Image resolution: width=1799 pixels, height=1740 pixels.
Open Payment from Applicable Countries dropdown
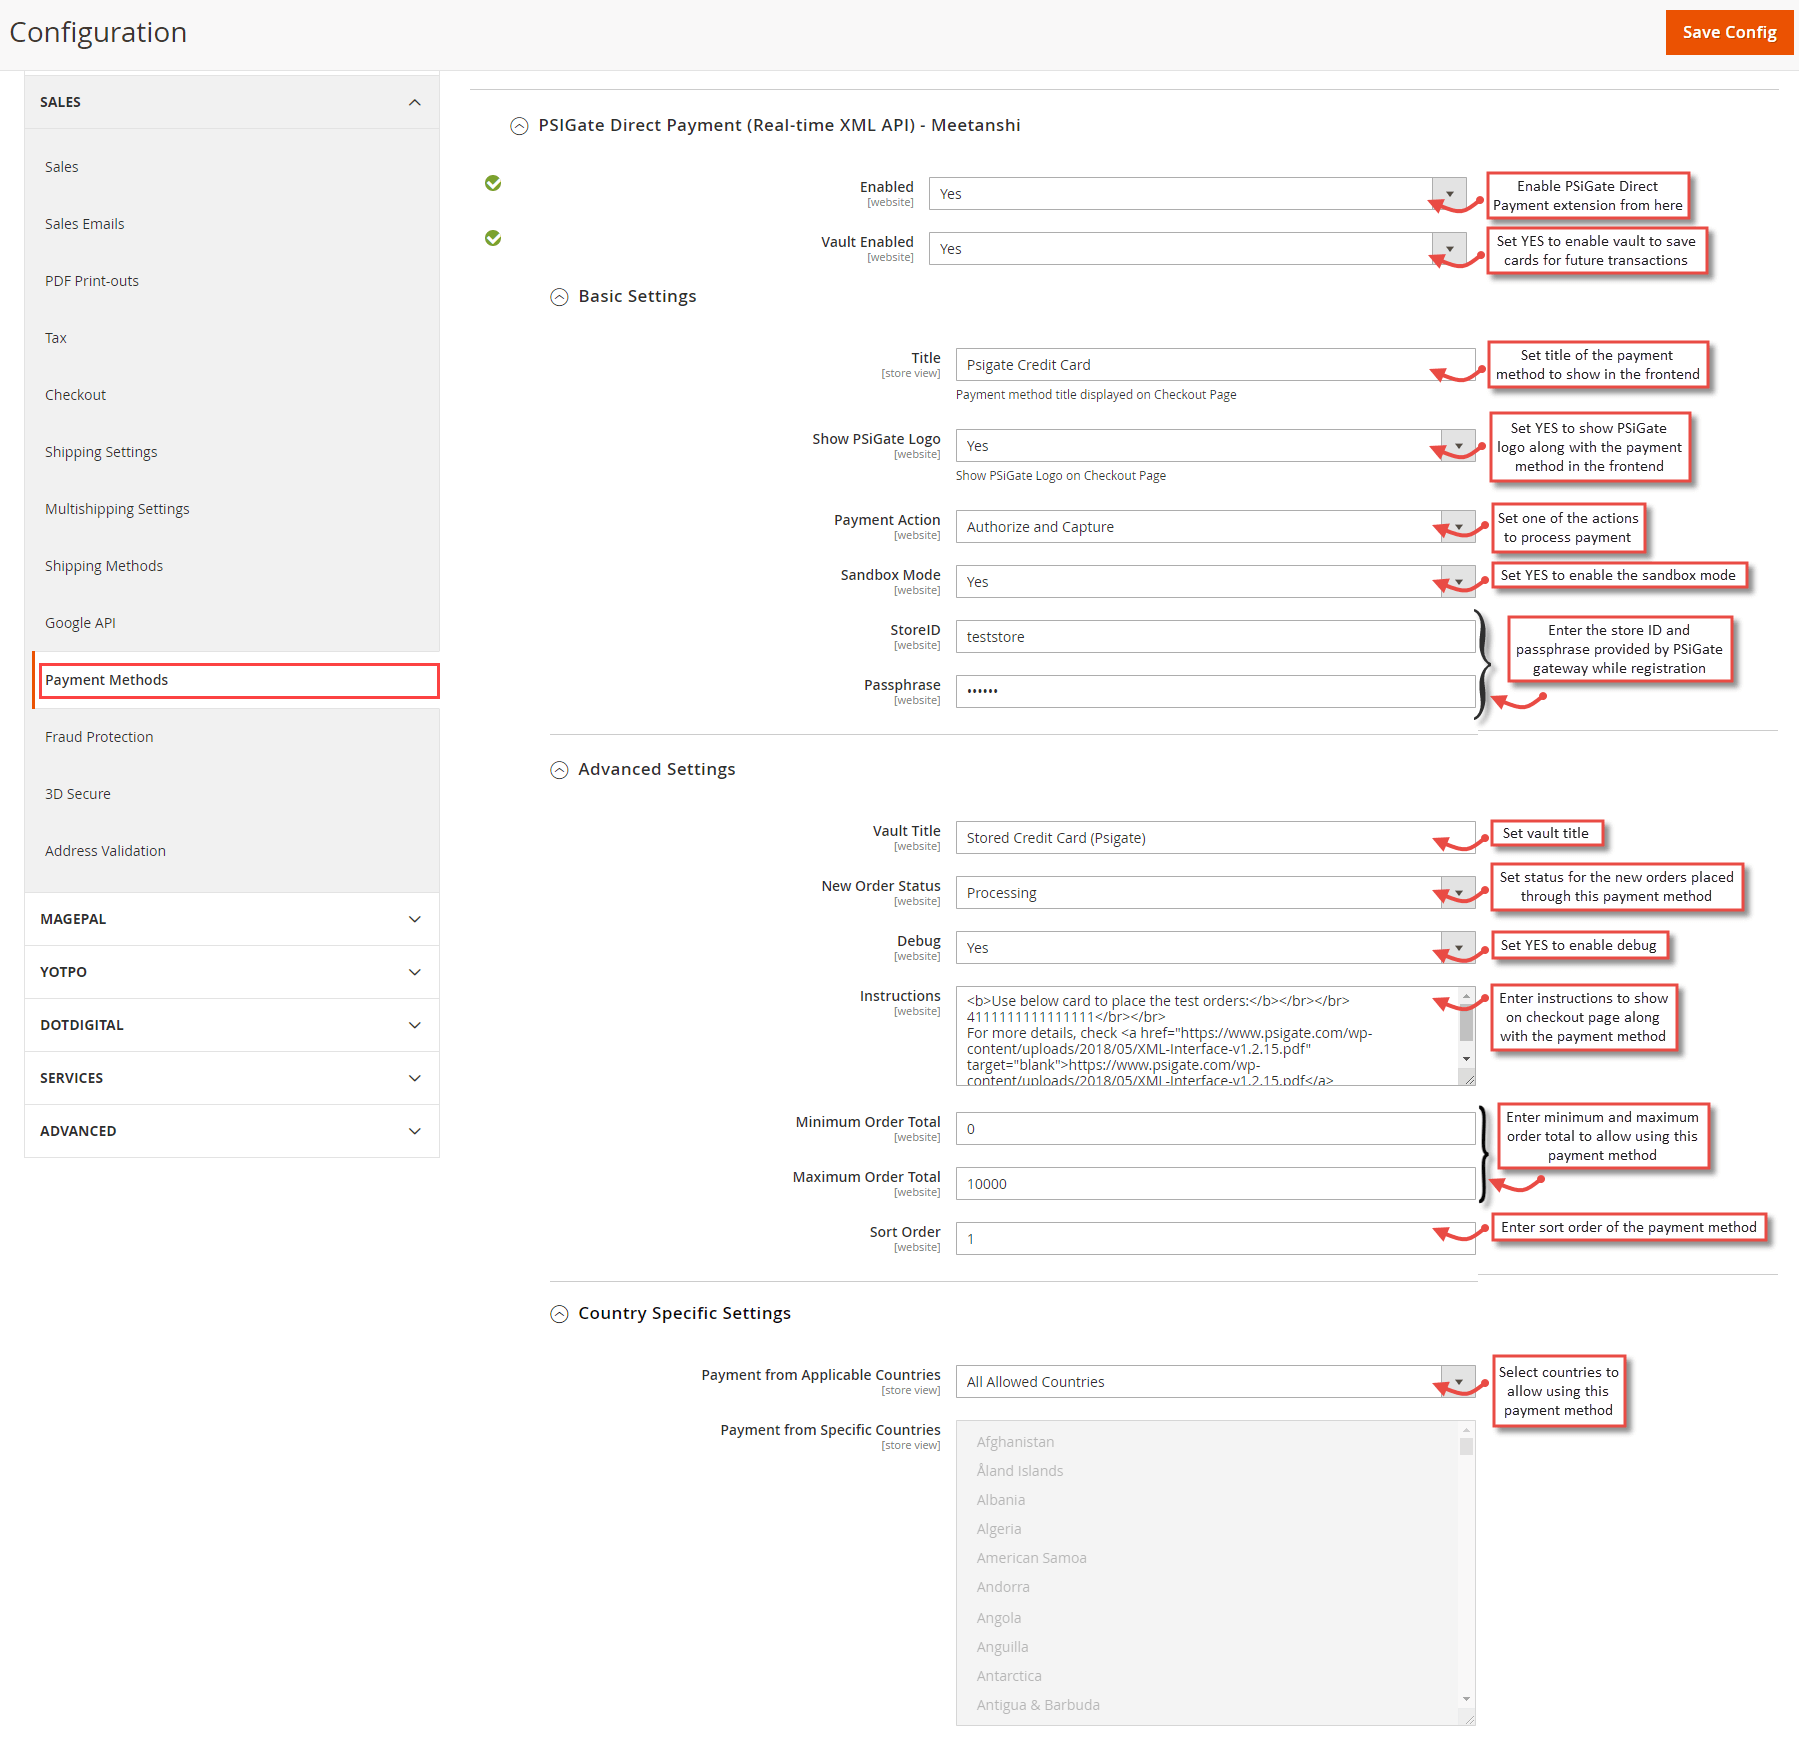[x=1215, y=1382]
